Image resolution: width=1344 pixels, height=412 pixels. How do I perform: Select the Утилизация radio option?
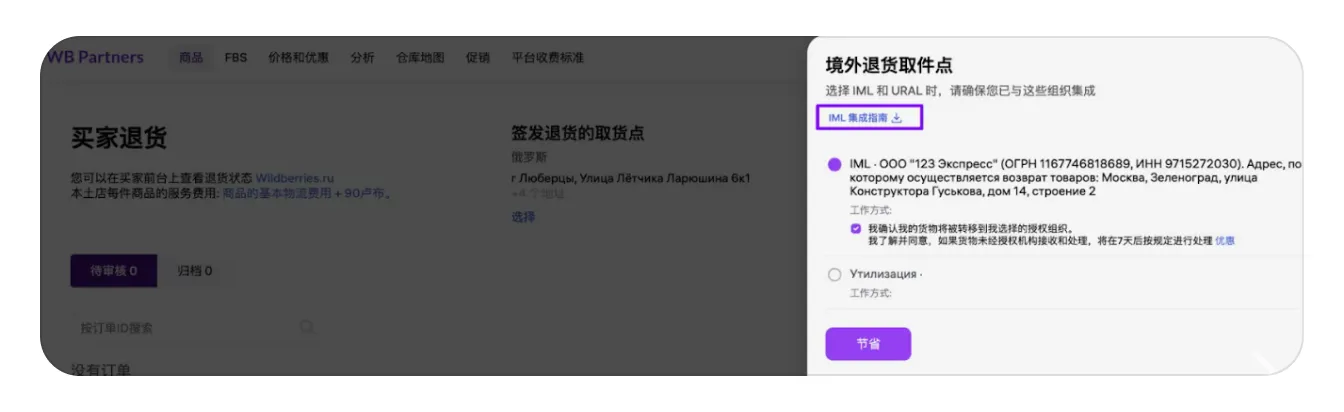point(834,274)
